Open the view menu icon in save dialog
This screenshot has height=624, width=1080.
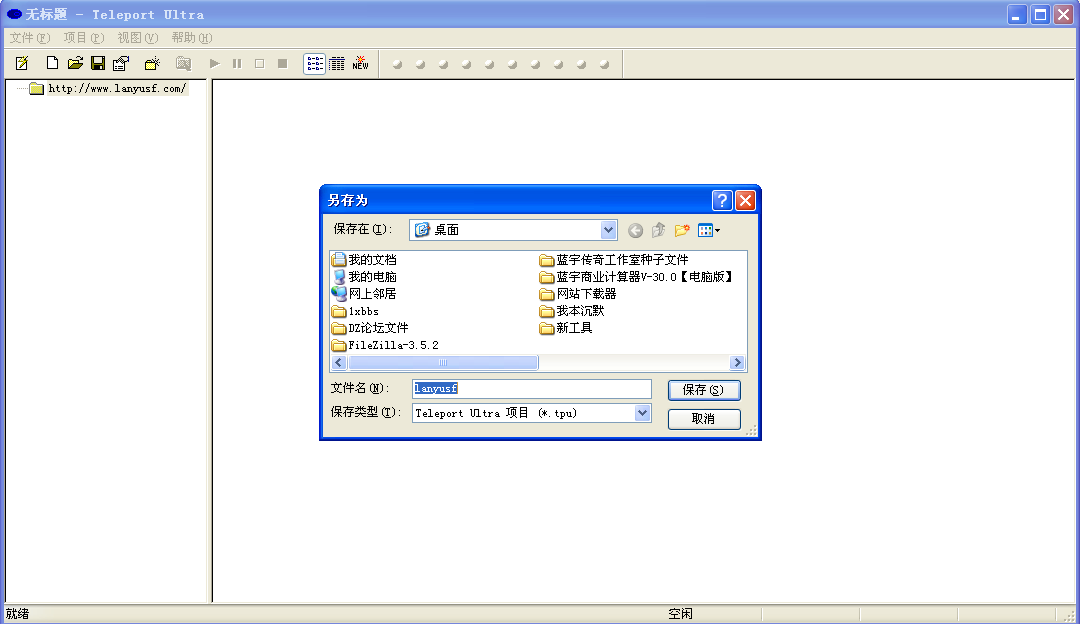point(709,230)
